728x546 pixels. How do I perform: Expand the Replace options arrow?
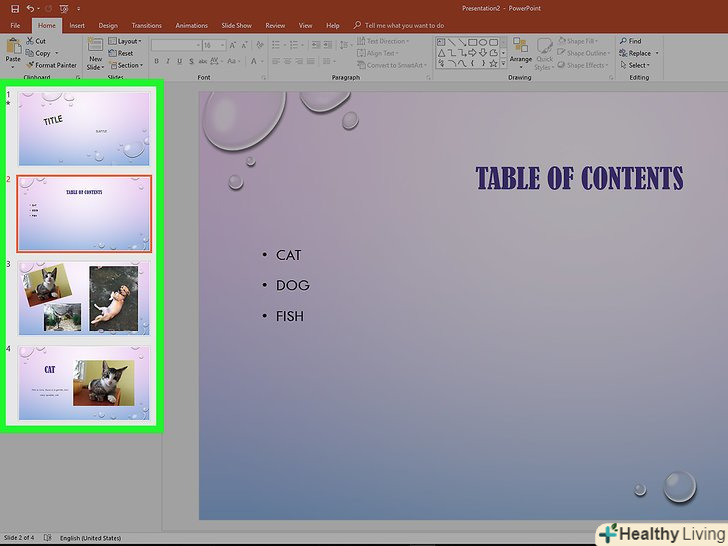click(x=657, y=53)
